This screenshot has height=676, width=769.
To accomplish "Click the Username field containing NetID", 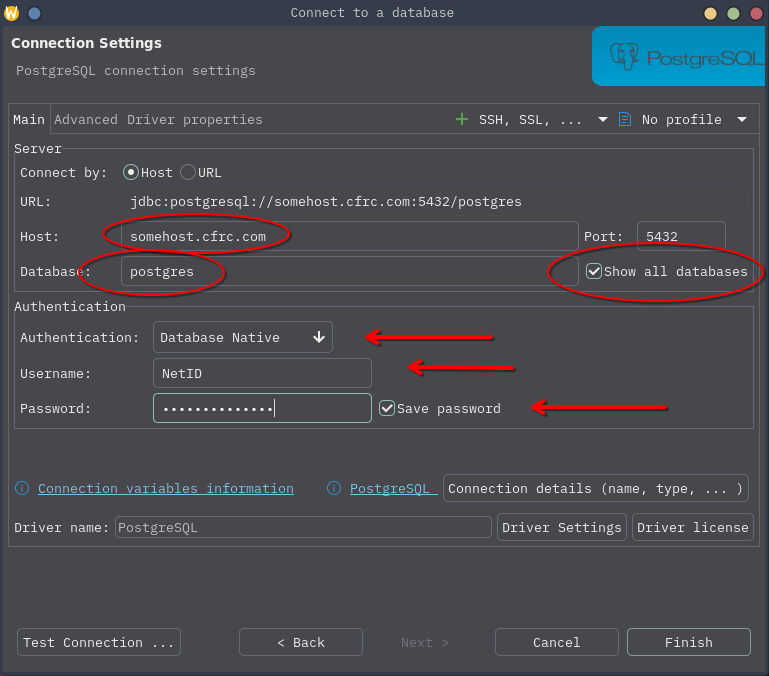I will 262,373.
